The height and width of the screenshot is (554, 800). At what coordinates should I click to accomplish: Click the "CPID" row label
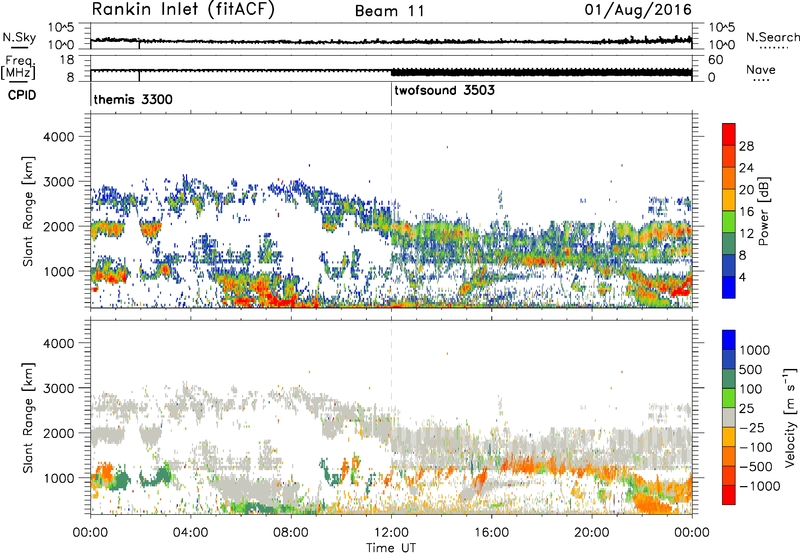tap(22, 95)
